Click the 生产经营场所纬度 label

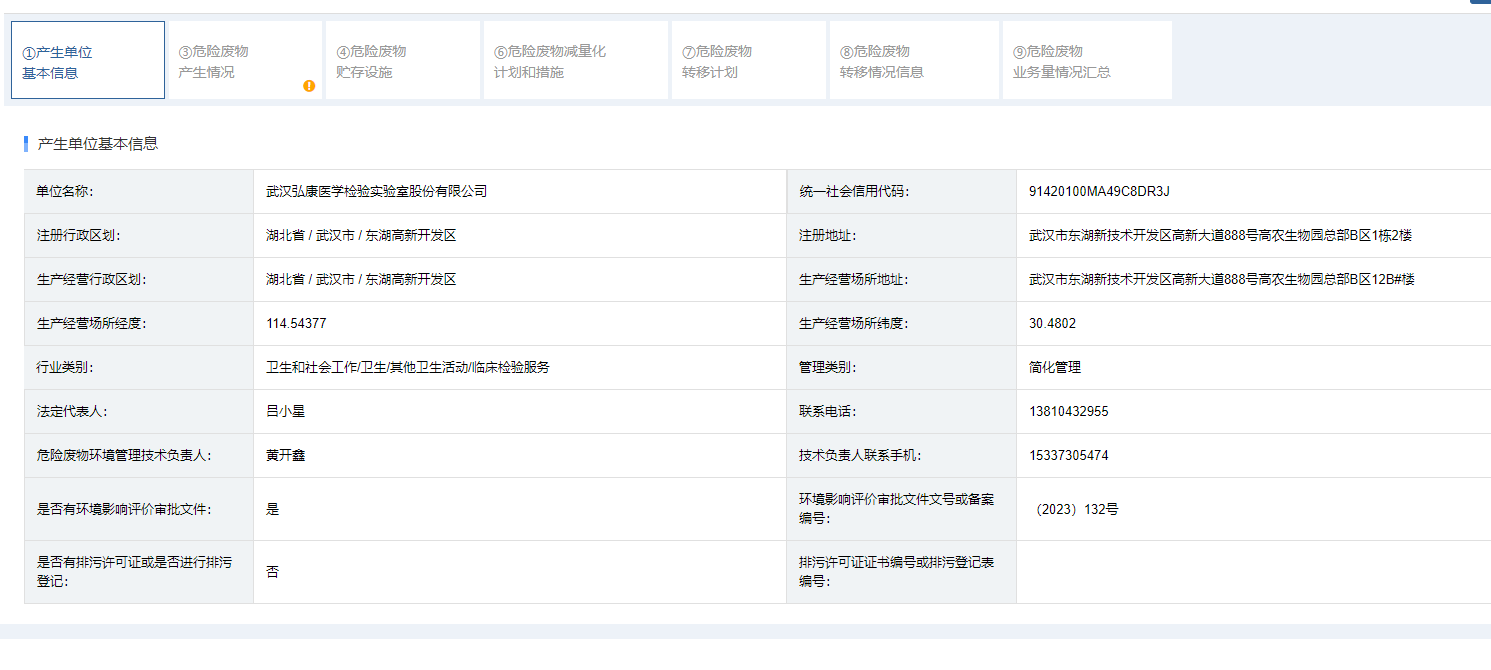(854, 323)
